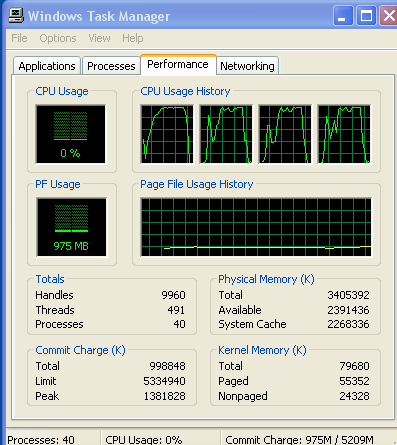Image resolution: width=397 pixels, height=445 pixels.
Task: Close the Windows Task Manager window
Action: click(389, 16)
